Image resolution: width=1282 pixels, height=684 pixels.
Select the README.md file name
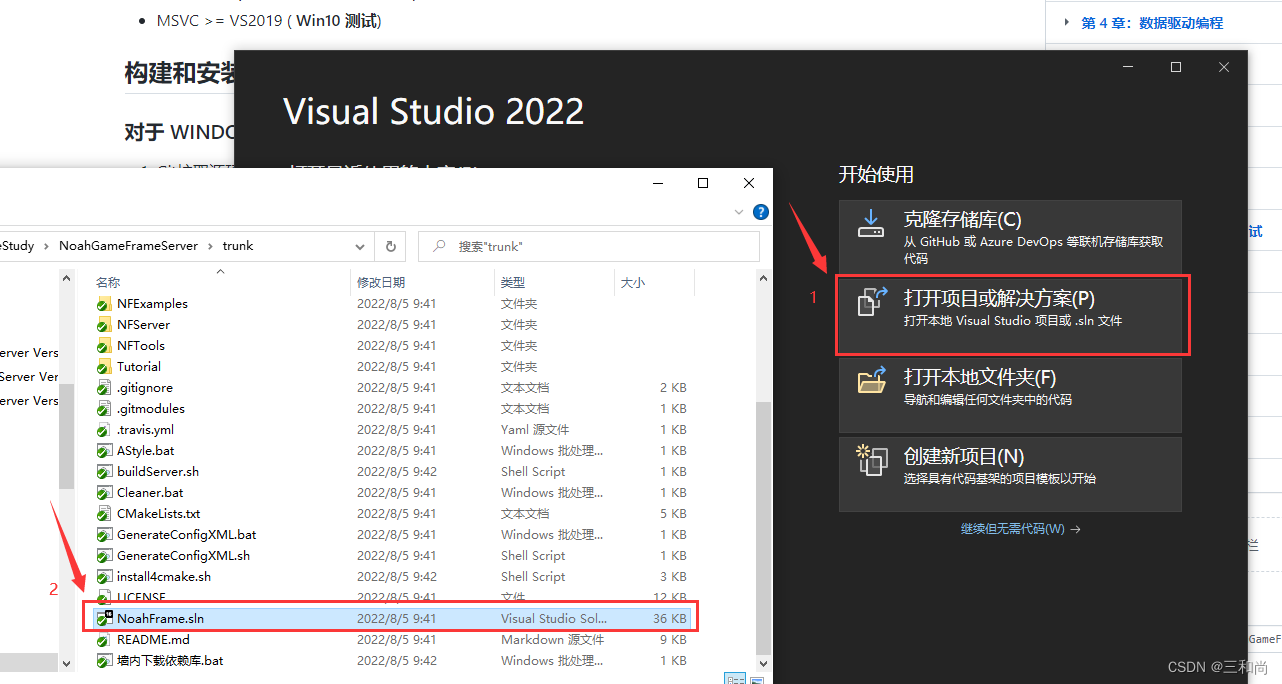pyautogui.click(x=153, y=640)
